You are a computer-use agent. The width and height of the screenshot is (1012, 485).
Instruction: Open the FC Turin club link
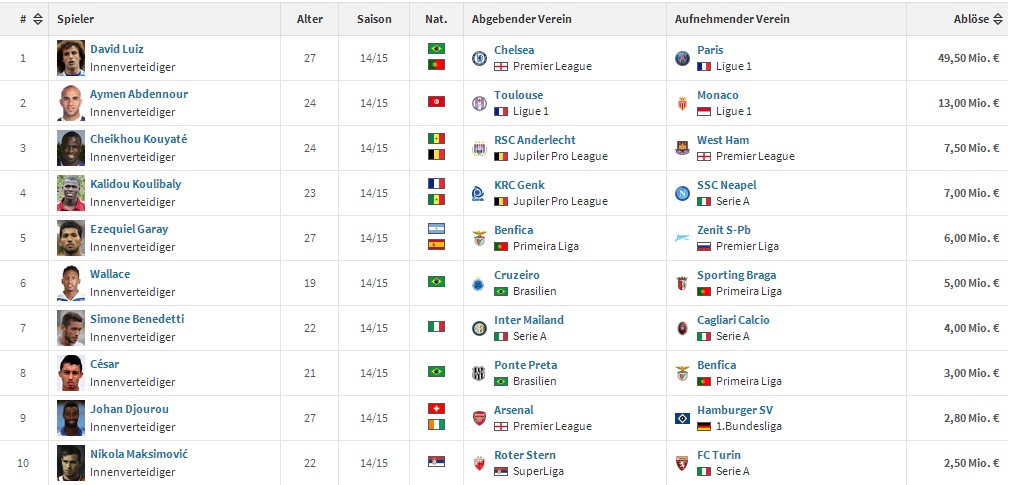pos(719,455)
